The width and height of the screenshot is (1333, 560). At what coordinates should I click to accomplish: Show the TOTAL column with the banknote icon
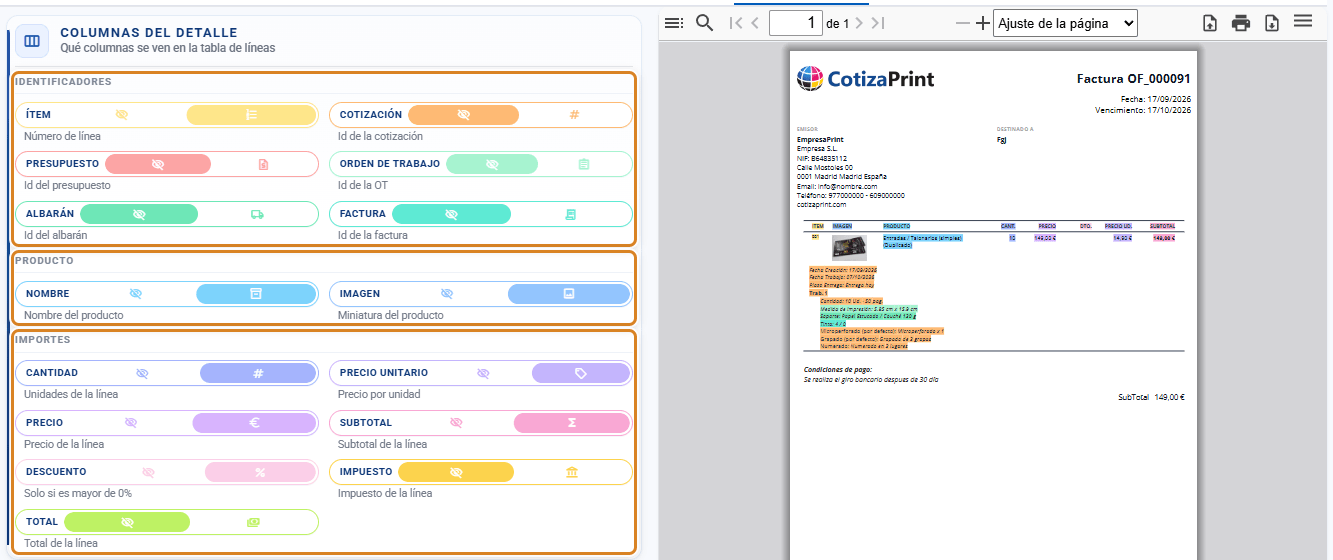click(x=253, y=522)
